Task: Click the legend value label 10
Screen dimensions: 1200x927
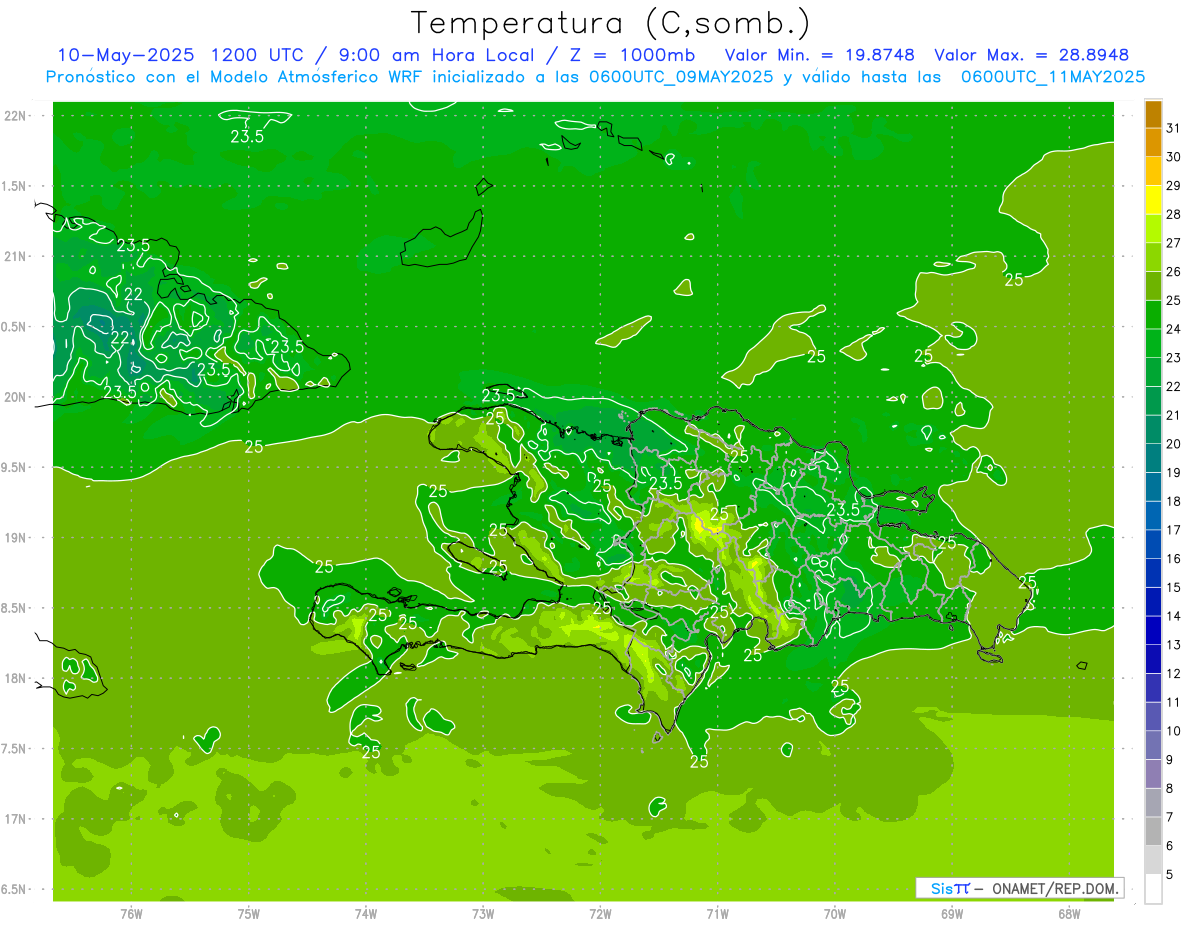Action: coord(1174,731)
